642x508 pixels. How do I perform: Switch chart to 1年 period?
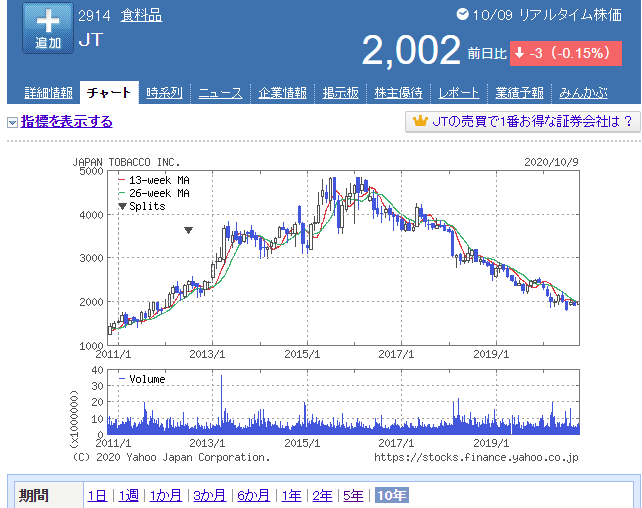pos(291,496)
